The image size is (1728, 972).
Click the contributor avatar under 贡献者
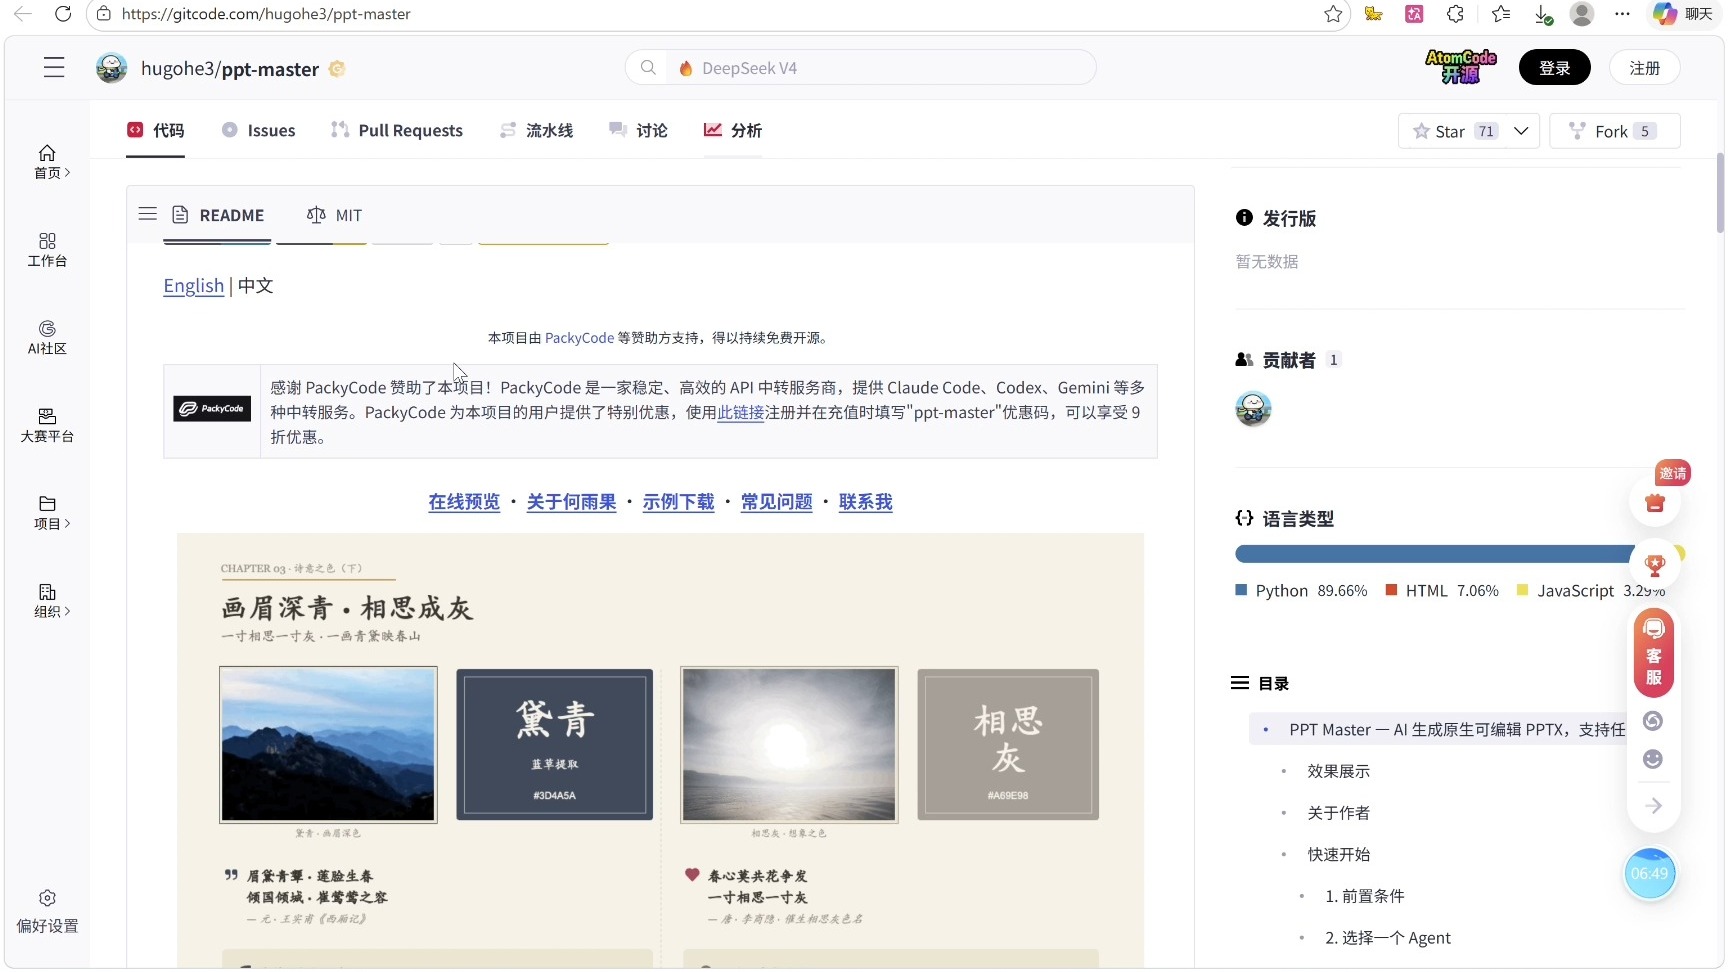click(x=1253, y=408)
